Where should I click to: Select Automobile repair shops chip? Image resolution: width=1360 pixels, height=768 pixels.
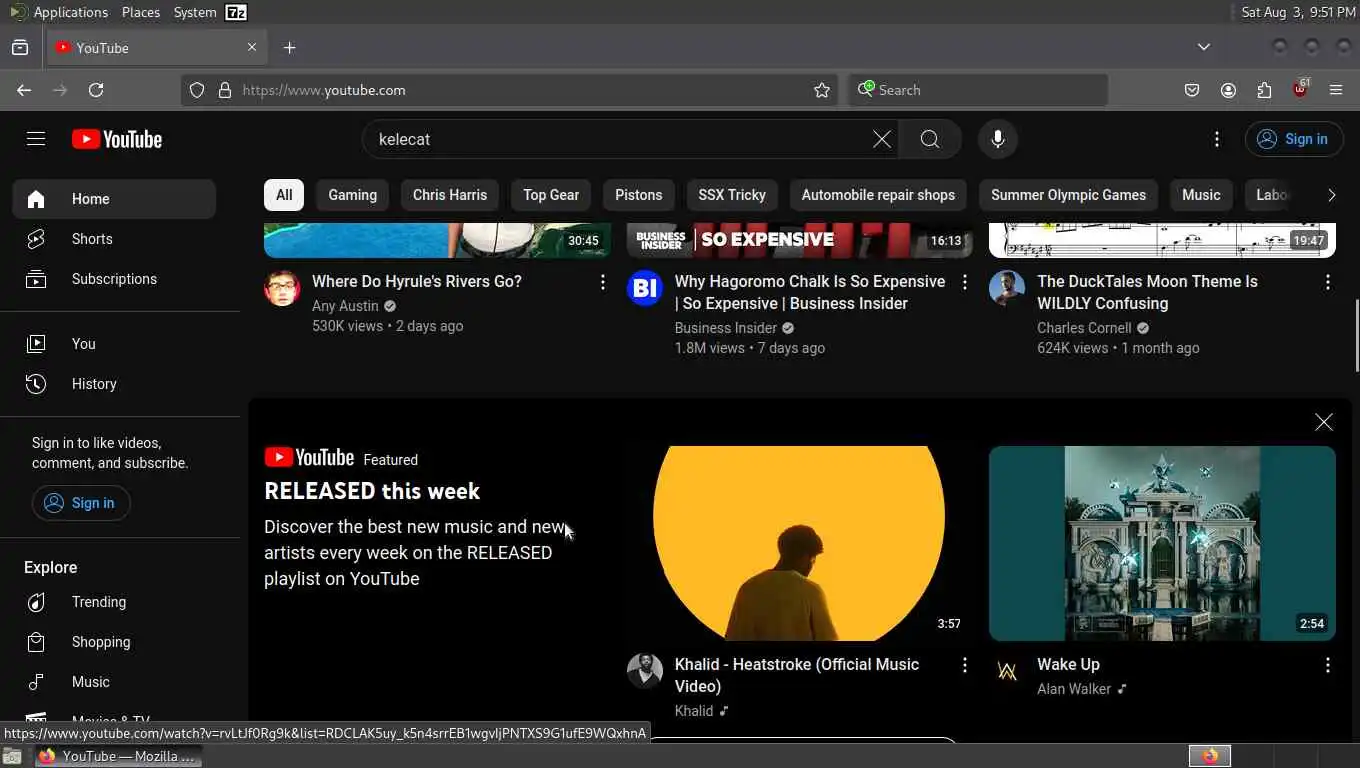tap(878, 195)
